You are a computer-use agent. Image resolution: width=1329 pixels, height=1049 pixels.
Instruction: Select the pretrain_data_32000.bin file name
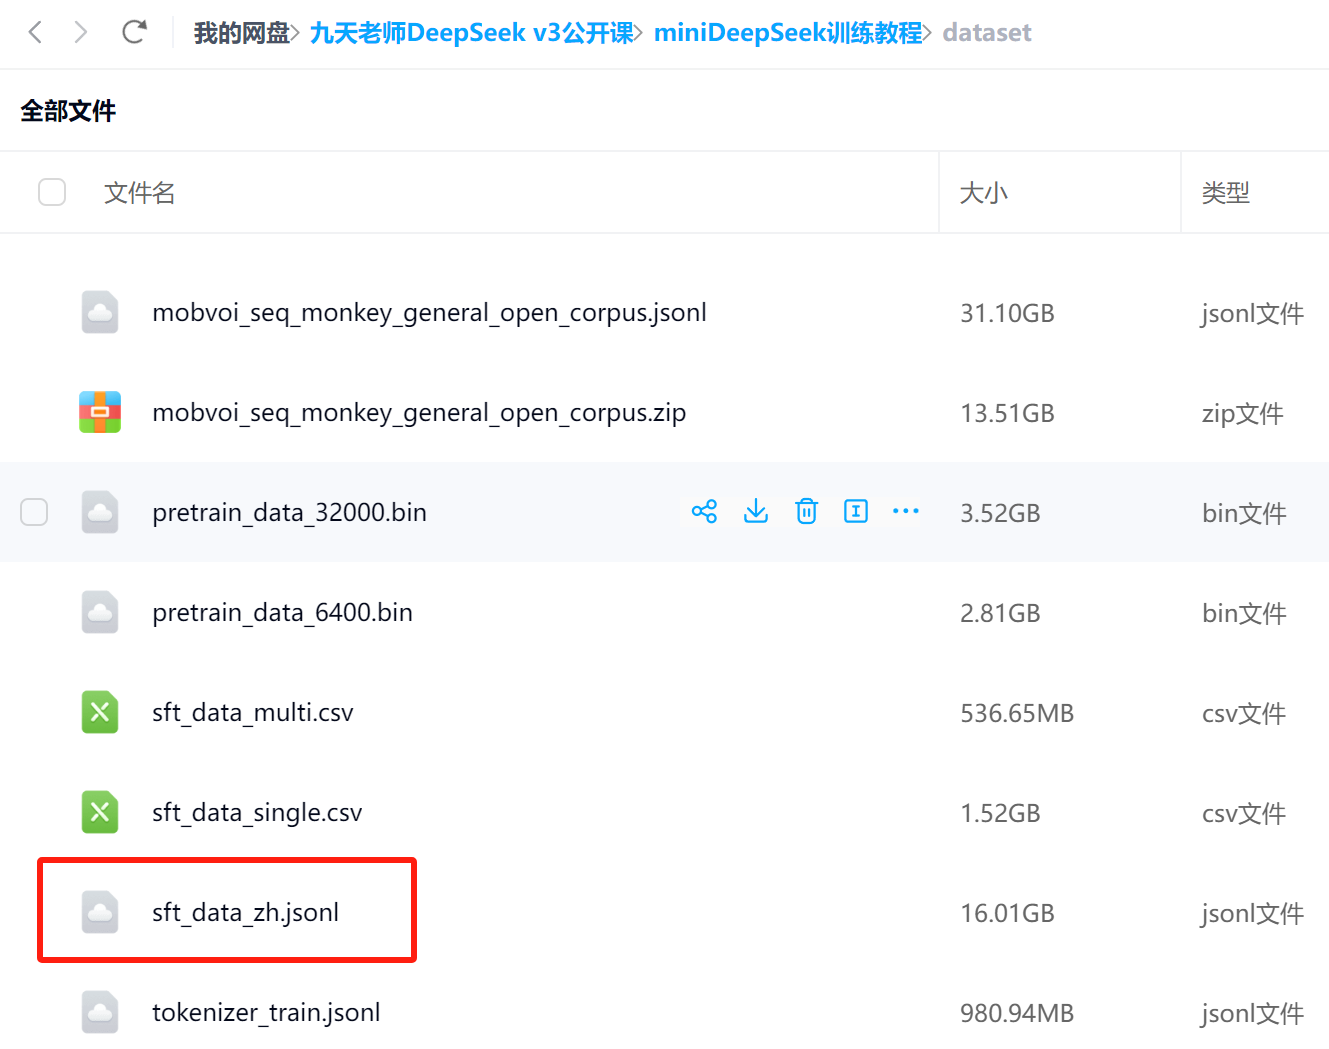point(289,513)
